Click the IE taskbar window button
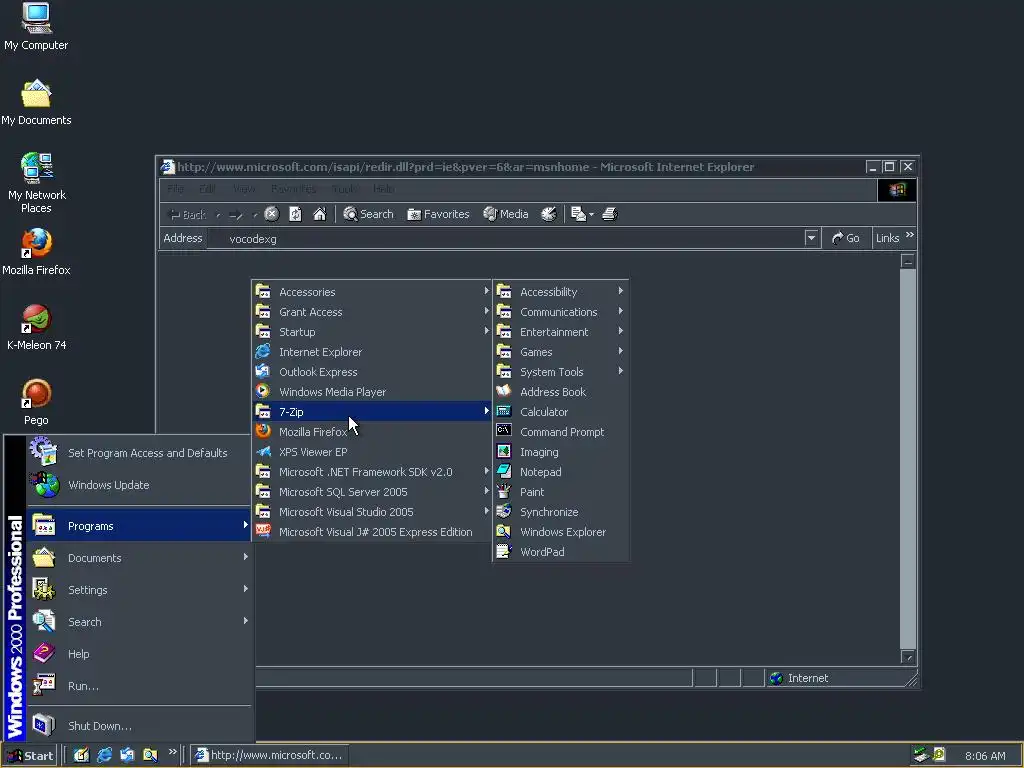 click(269, 755)
